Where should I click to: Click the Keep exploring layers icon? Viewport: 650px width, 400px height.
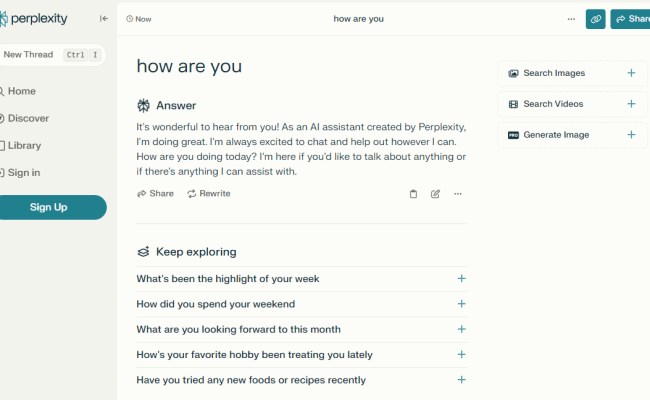point(143,252)
